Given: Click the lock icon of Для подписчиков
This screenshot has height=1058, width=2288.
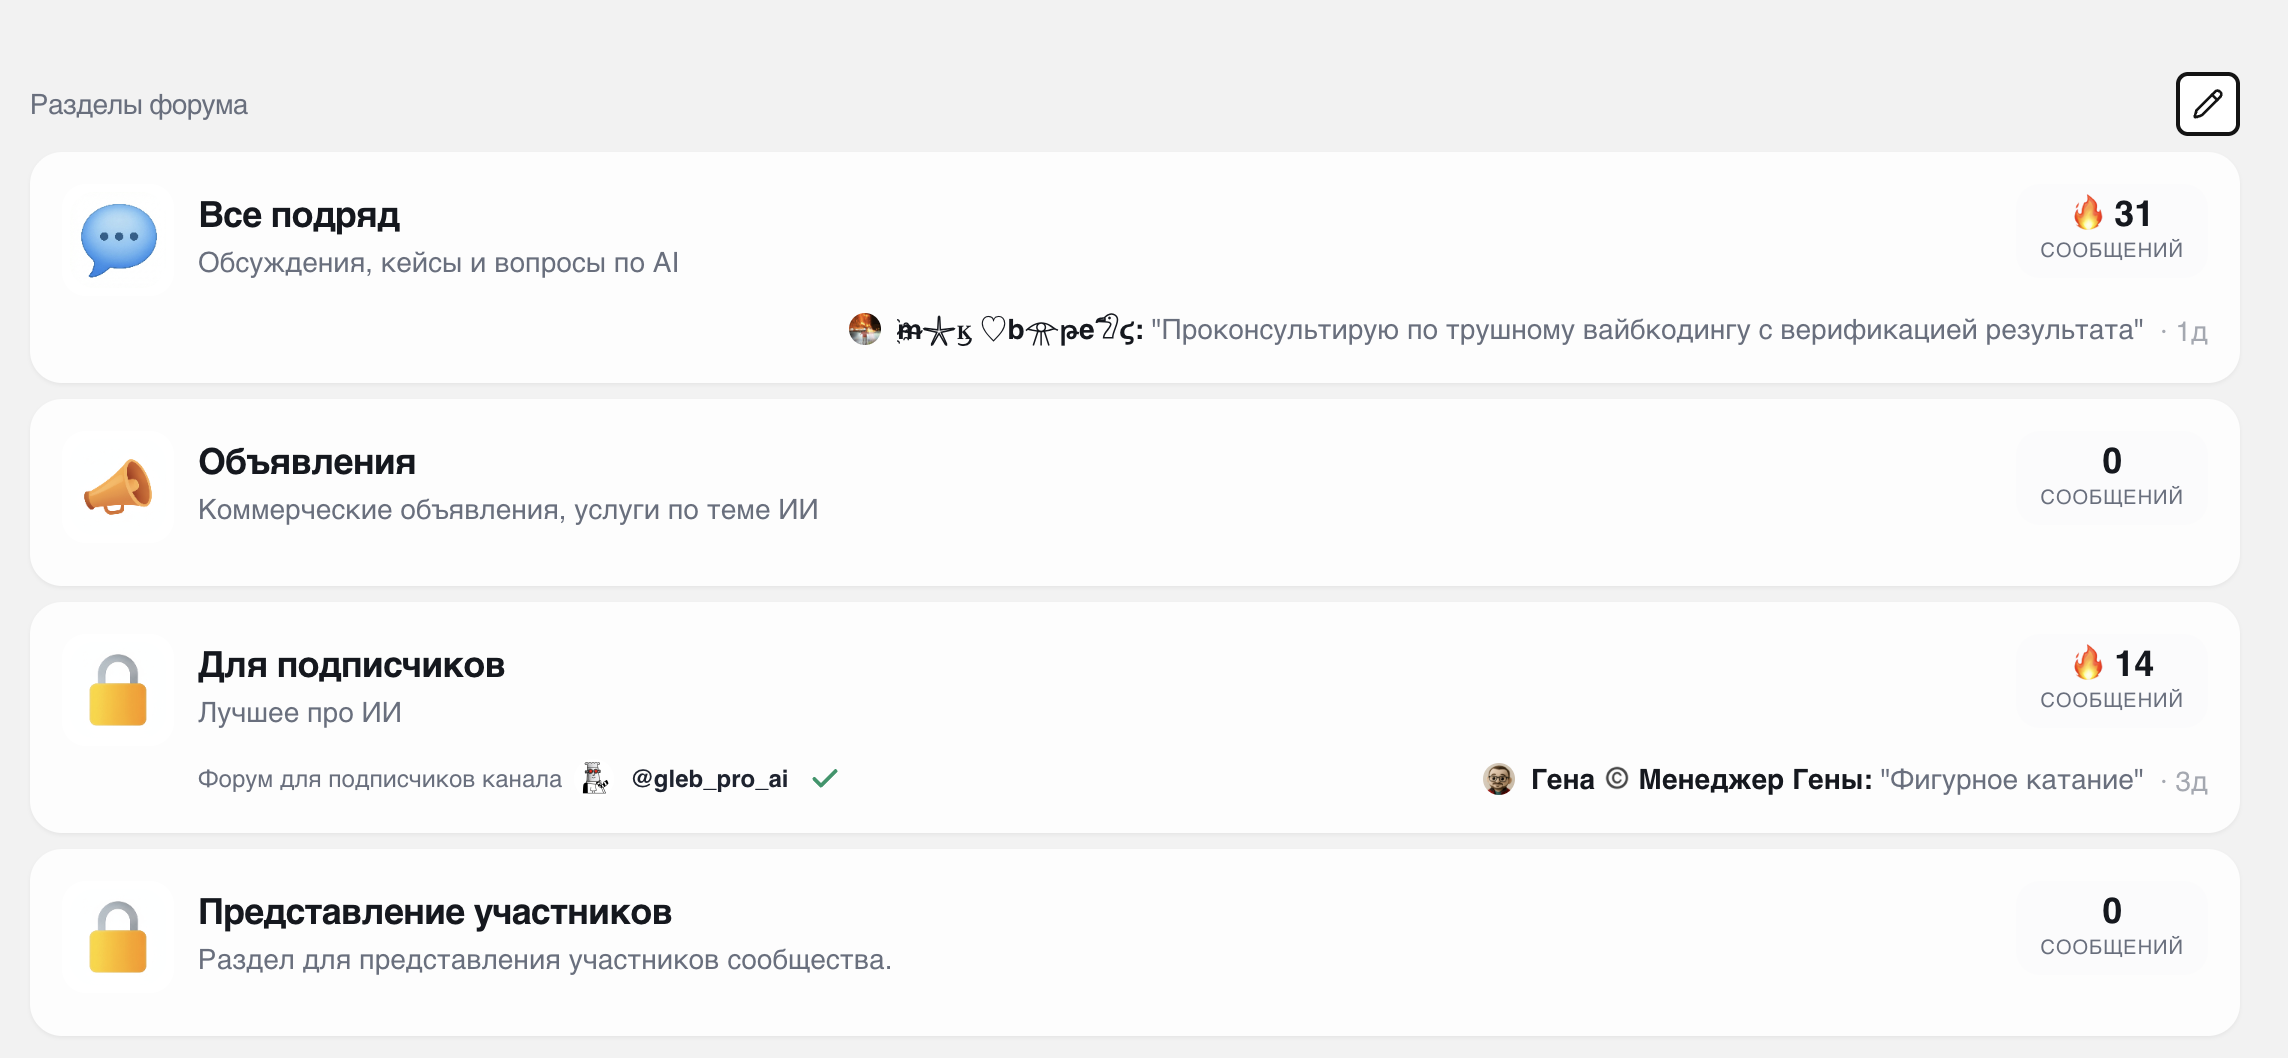Looking at the screenshot, I should click(117, 690).
